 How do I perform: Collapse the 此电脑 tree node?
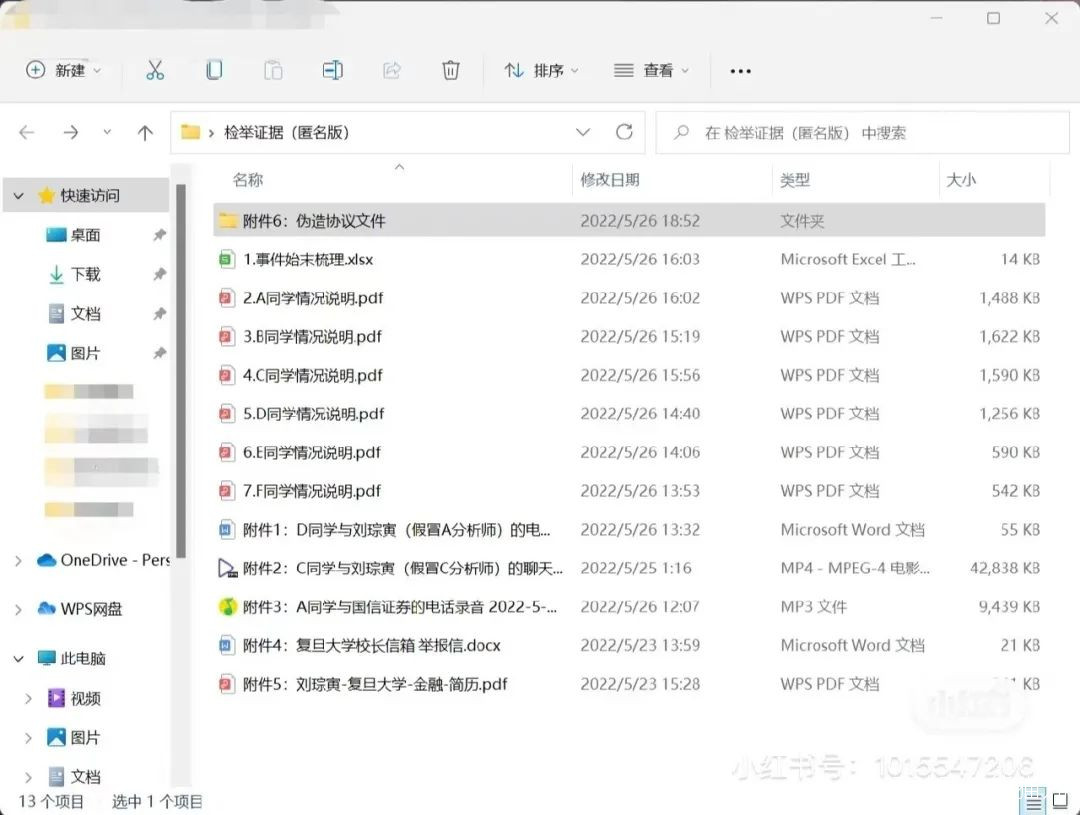[19, 659]
